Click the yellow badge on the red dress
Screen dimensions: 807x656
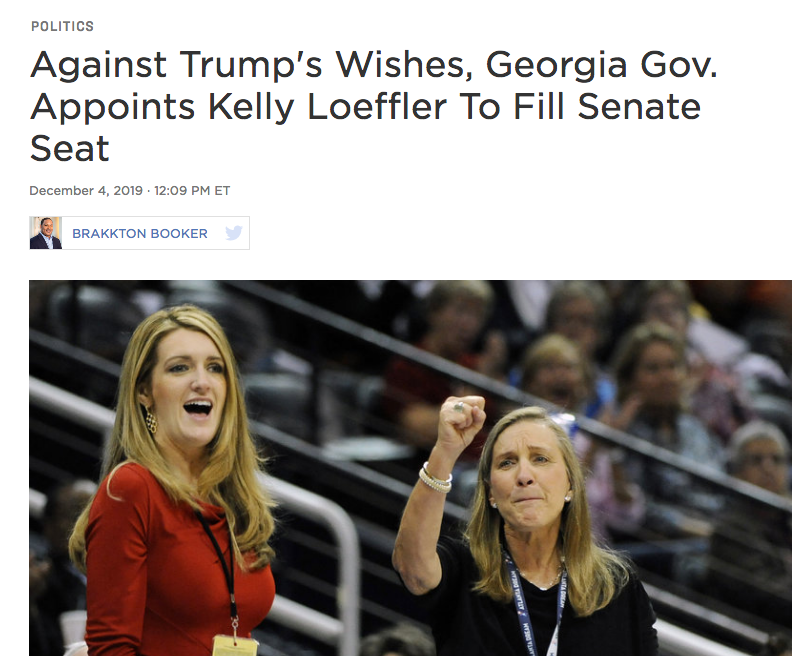pos(235,645)
